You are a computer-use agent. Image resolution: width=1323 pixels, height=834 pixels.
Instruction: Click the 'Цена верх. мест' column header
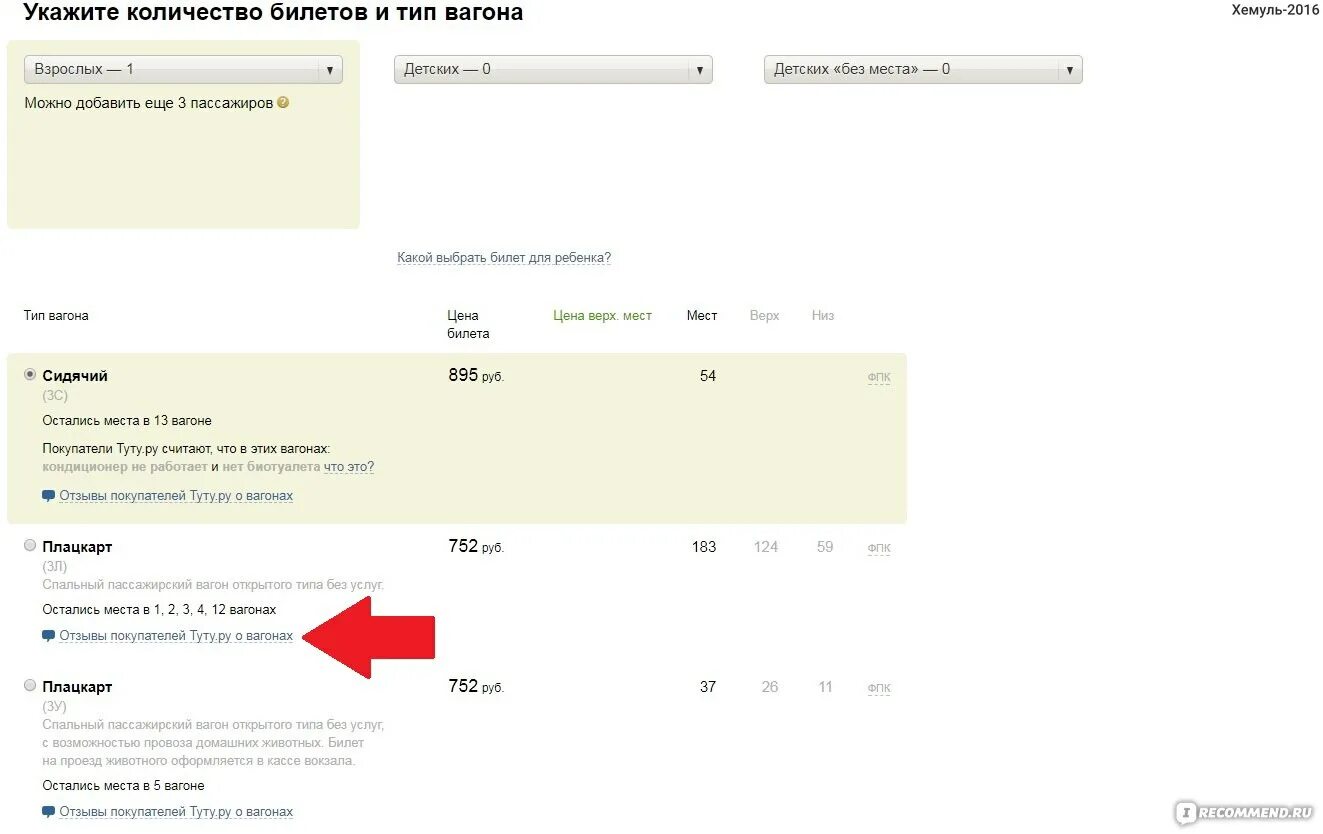pos(602,316)
